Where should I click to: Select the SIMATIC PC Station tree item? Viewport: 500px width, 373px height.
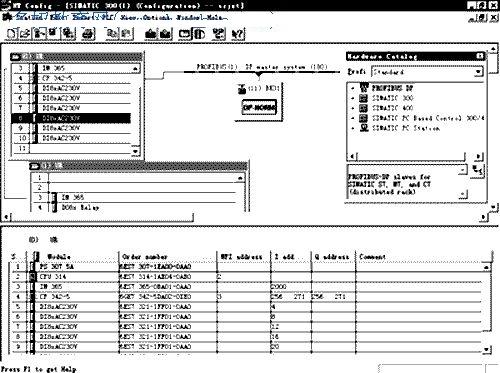(x=405, y=128)
